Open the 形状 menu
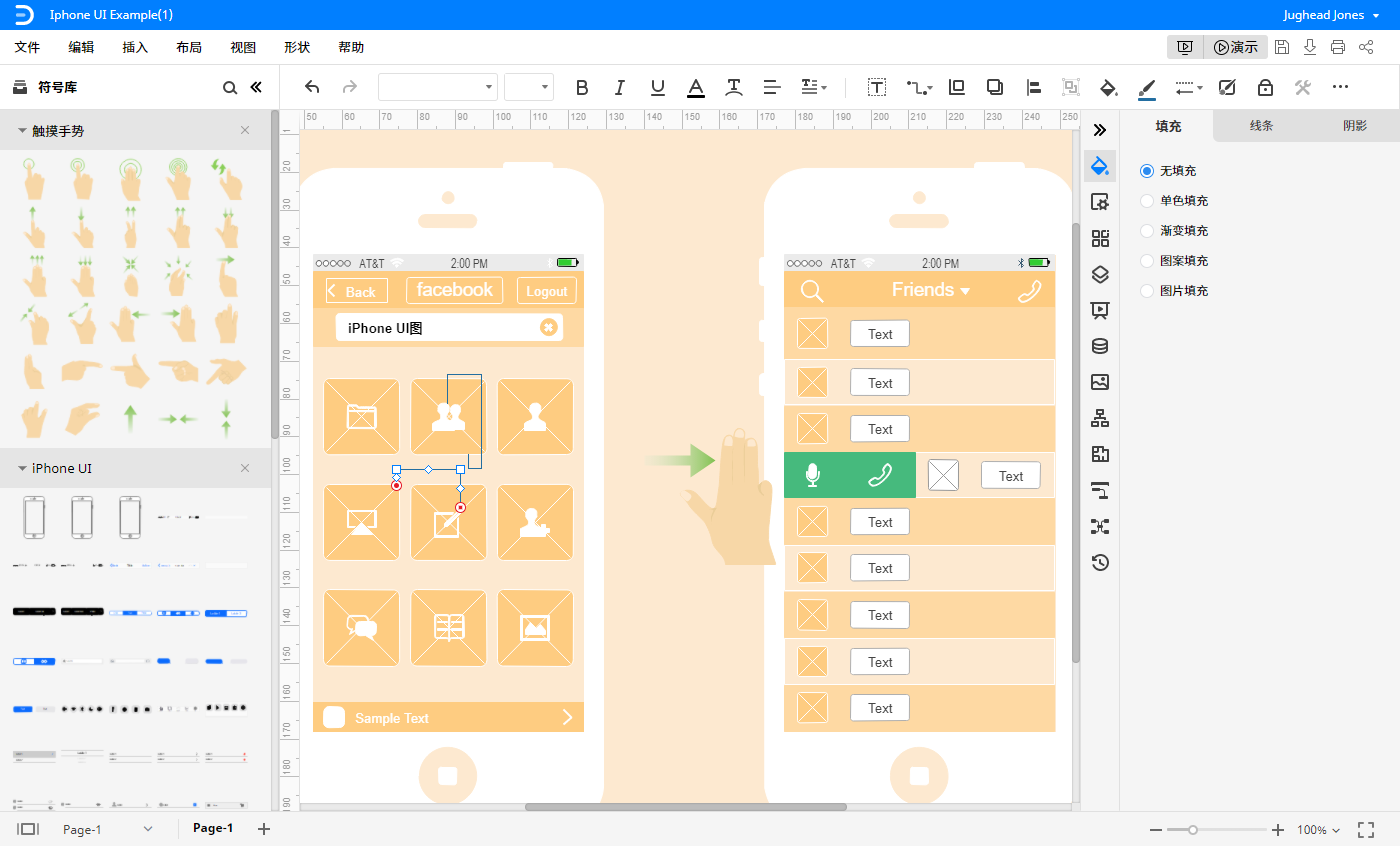The height and width of the screenshot is (846, 1400). click(297, 47)
